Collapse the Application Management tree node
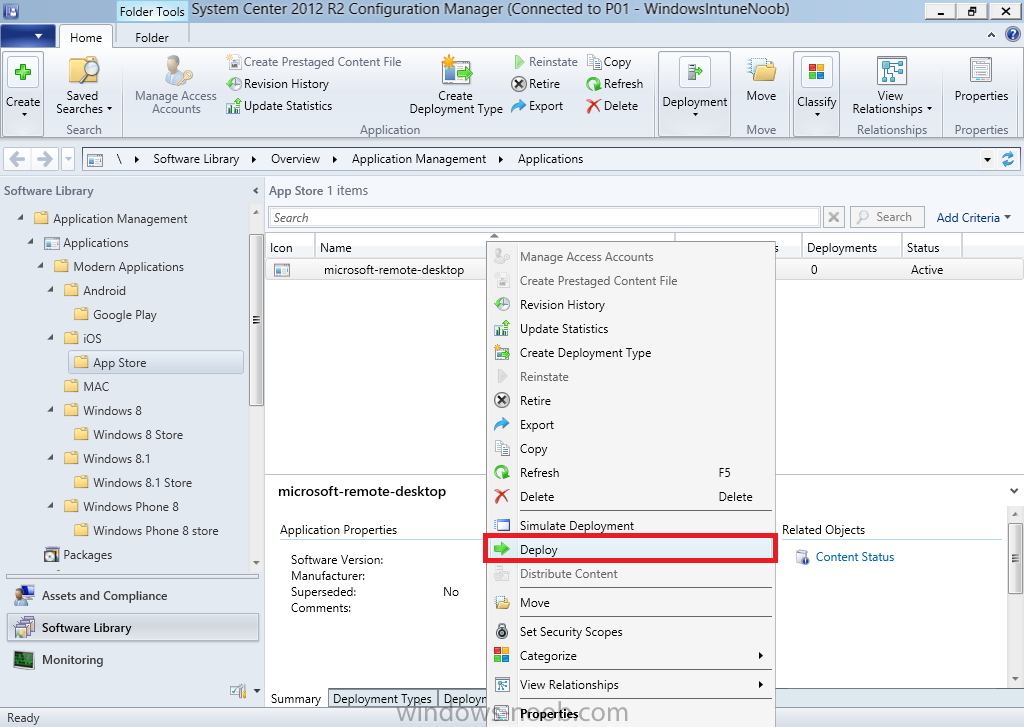This screenshot has width=1024, height=727. [x=21, y=218]
